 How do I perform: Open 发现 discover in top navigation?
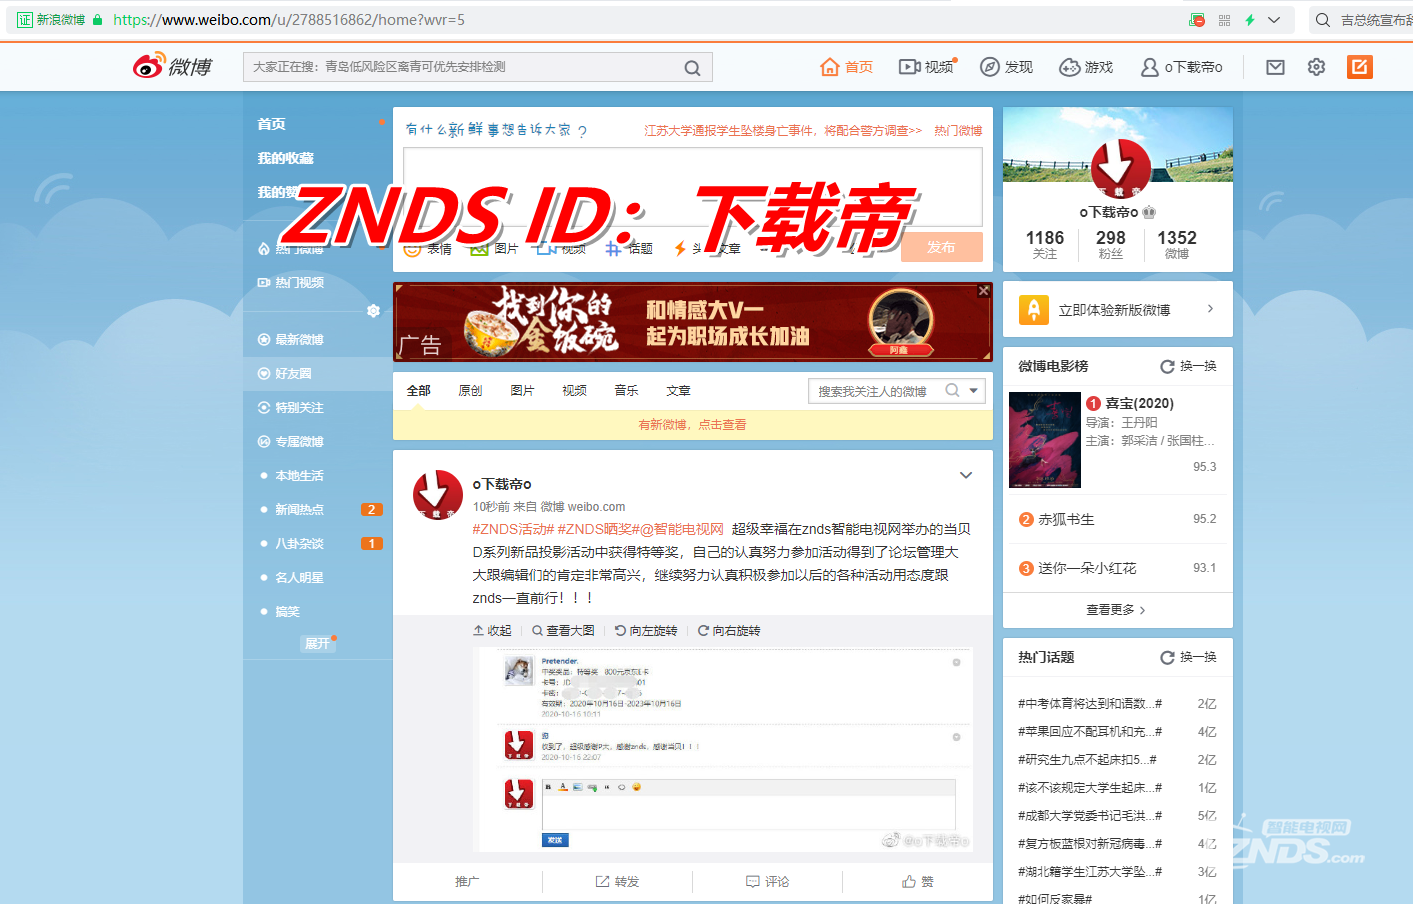tap(1006, 67)
